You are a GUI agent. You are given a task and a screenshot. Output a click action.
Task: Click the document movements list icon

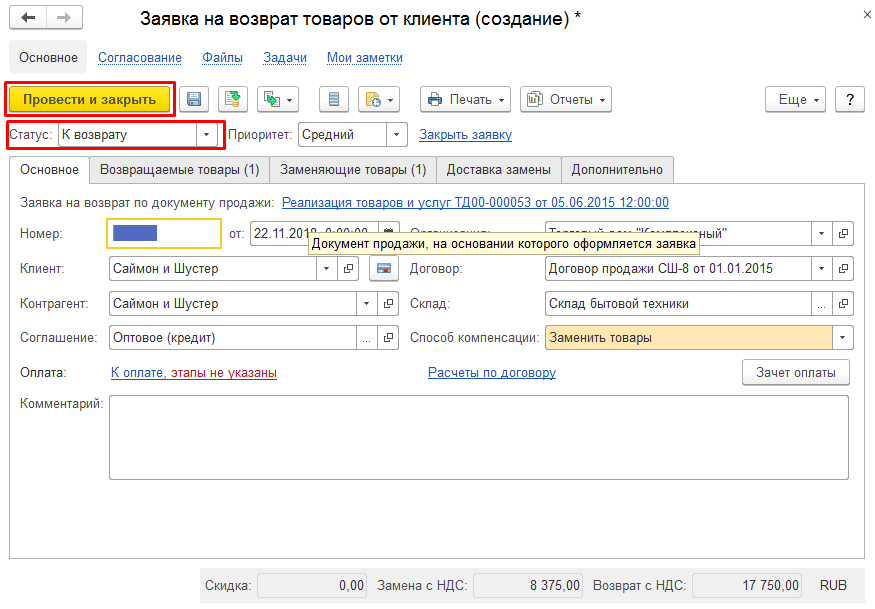[x=334, y=99]
